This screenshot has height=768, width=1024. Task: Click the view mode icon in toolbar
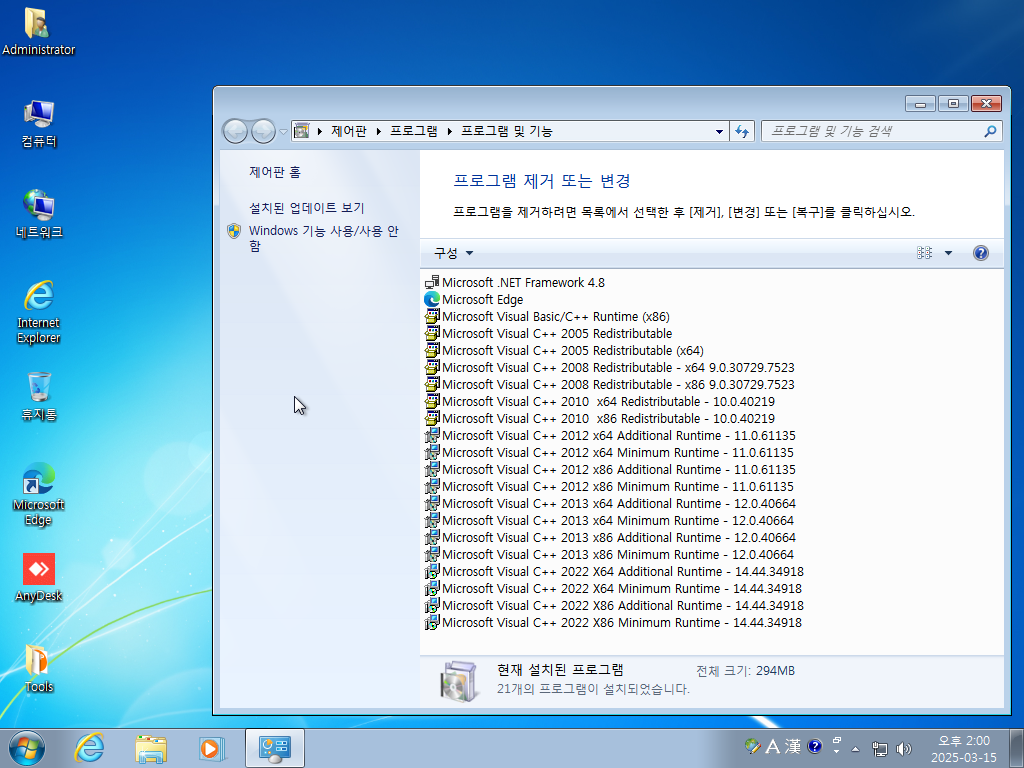(x=924, y=253)
